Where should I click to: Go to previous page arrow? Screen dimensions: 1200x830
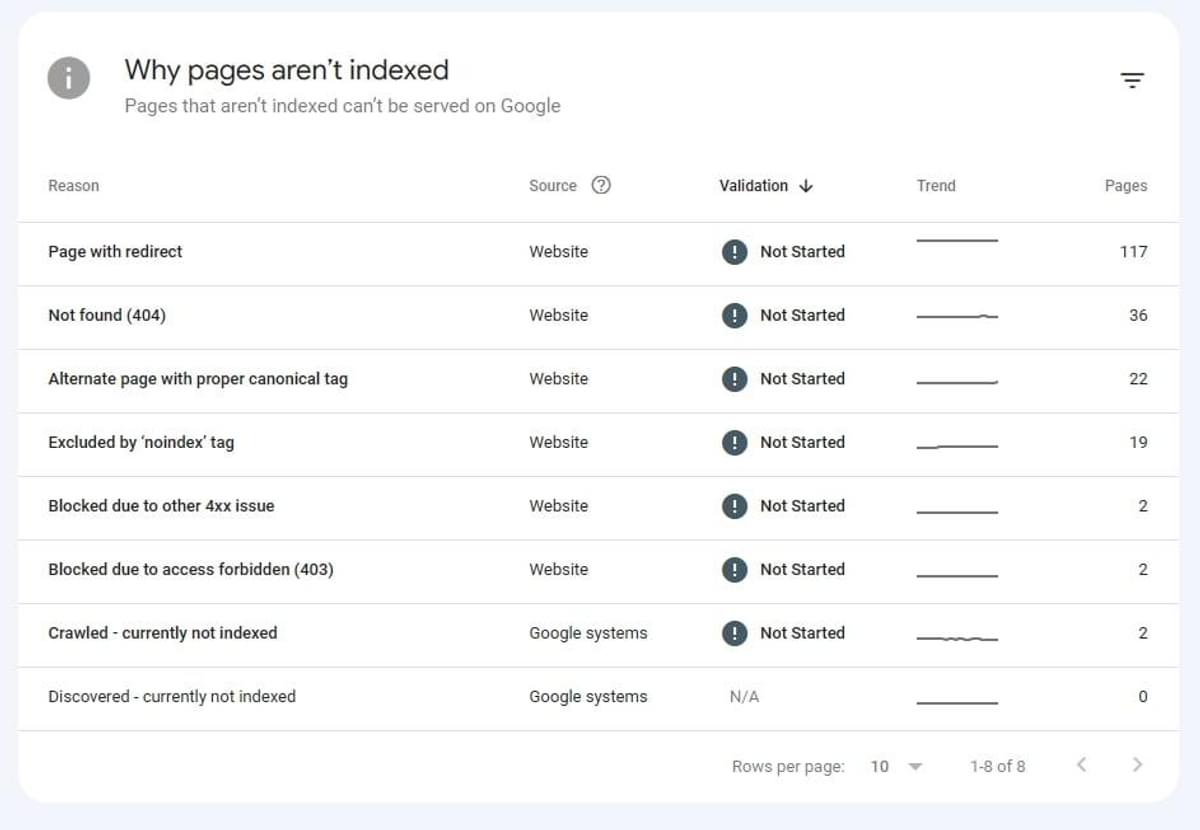tap(1081, 765)
